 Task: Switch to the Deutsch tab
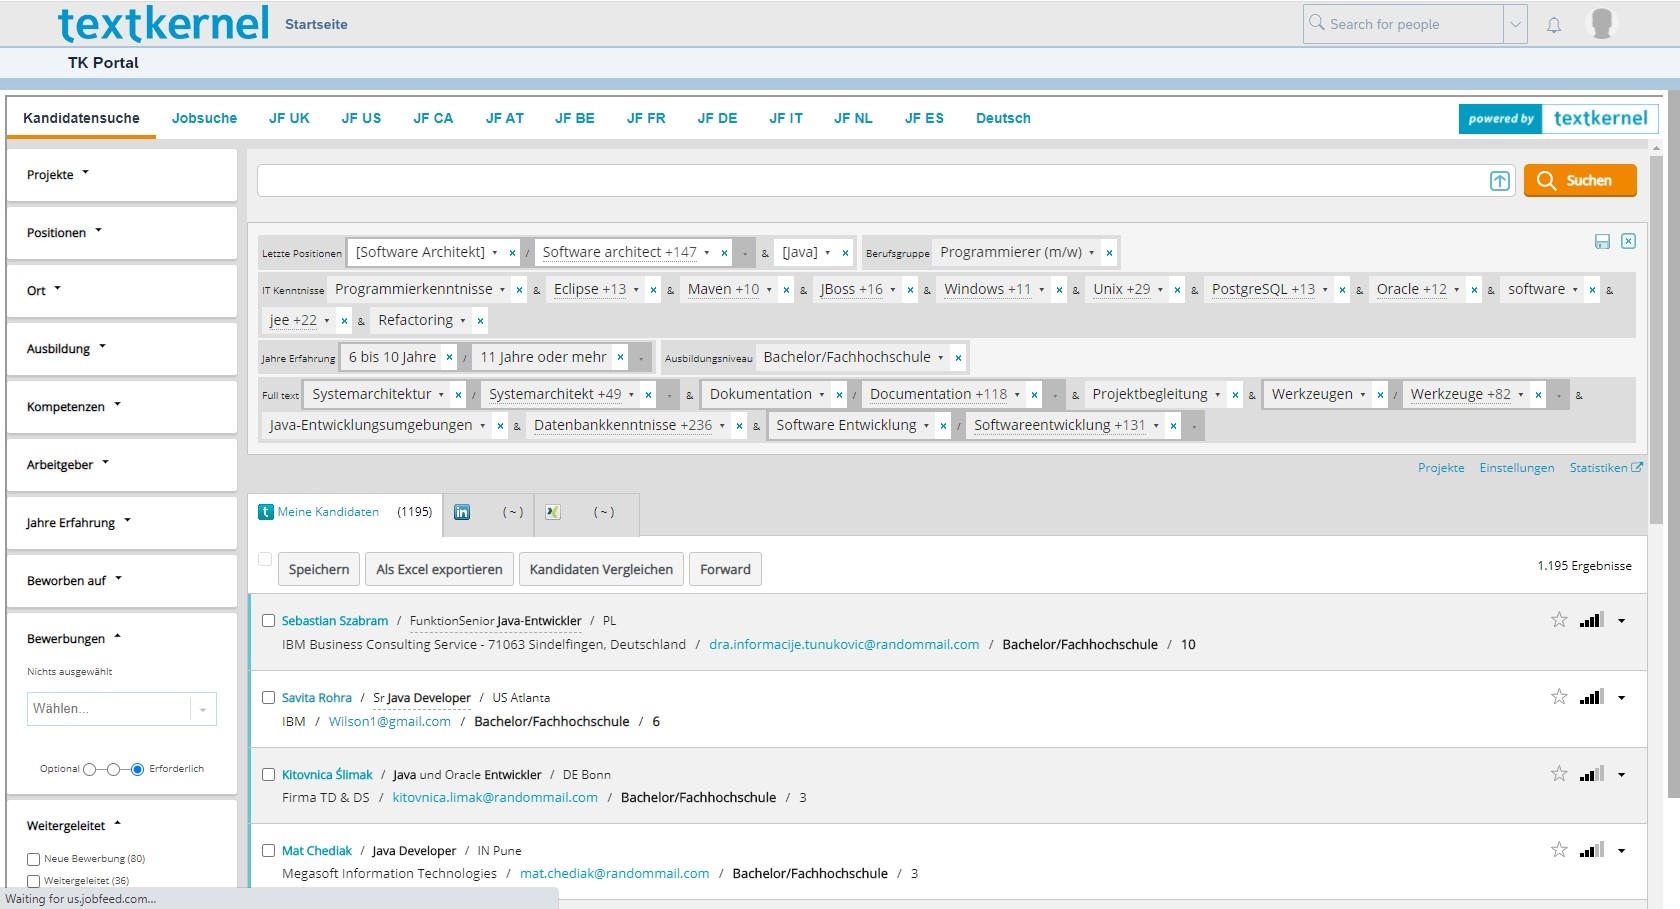pos(1003,118)
